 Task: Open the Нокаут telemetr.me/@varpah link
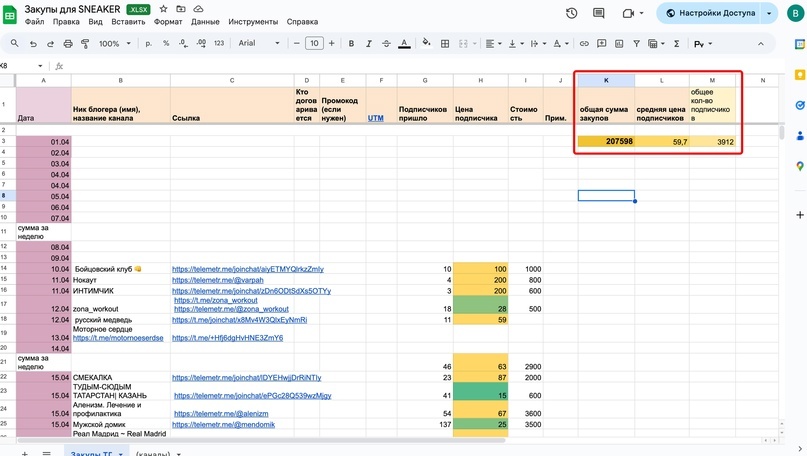(218, 280)
